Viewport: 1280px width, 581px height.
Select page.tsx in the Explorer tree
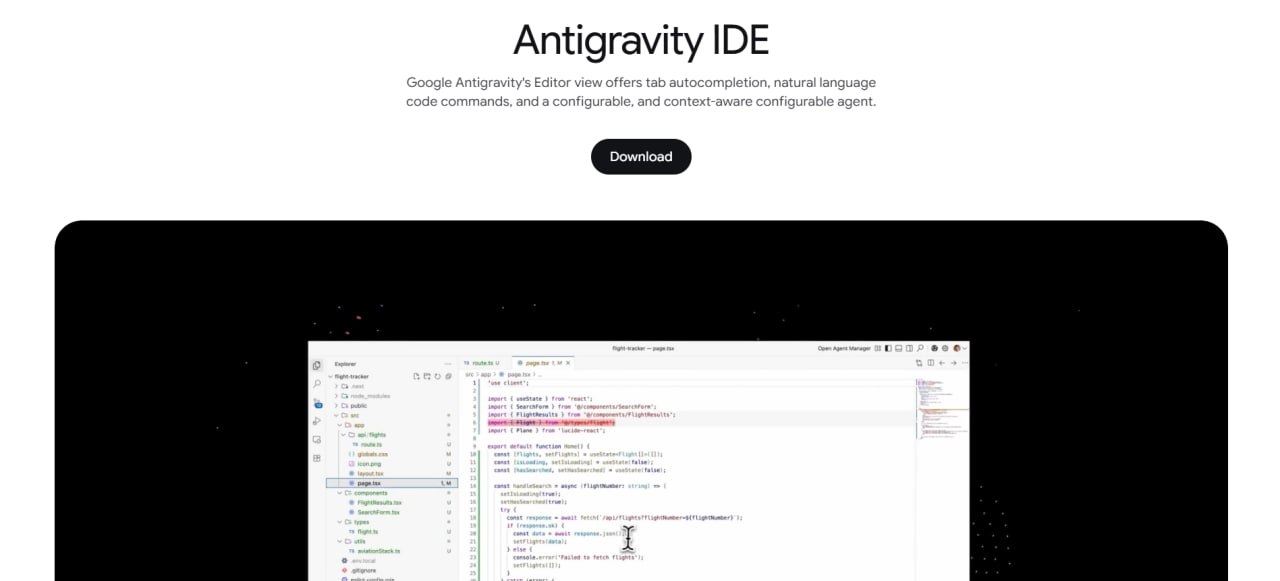392,483
